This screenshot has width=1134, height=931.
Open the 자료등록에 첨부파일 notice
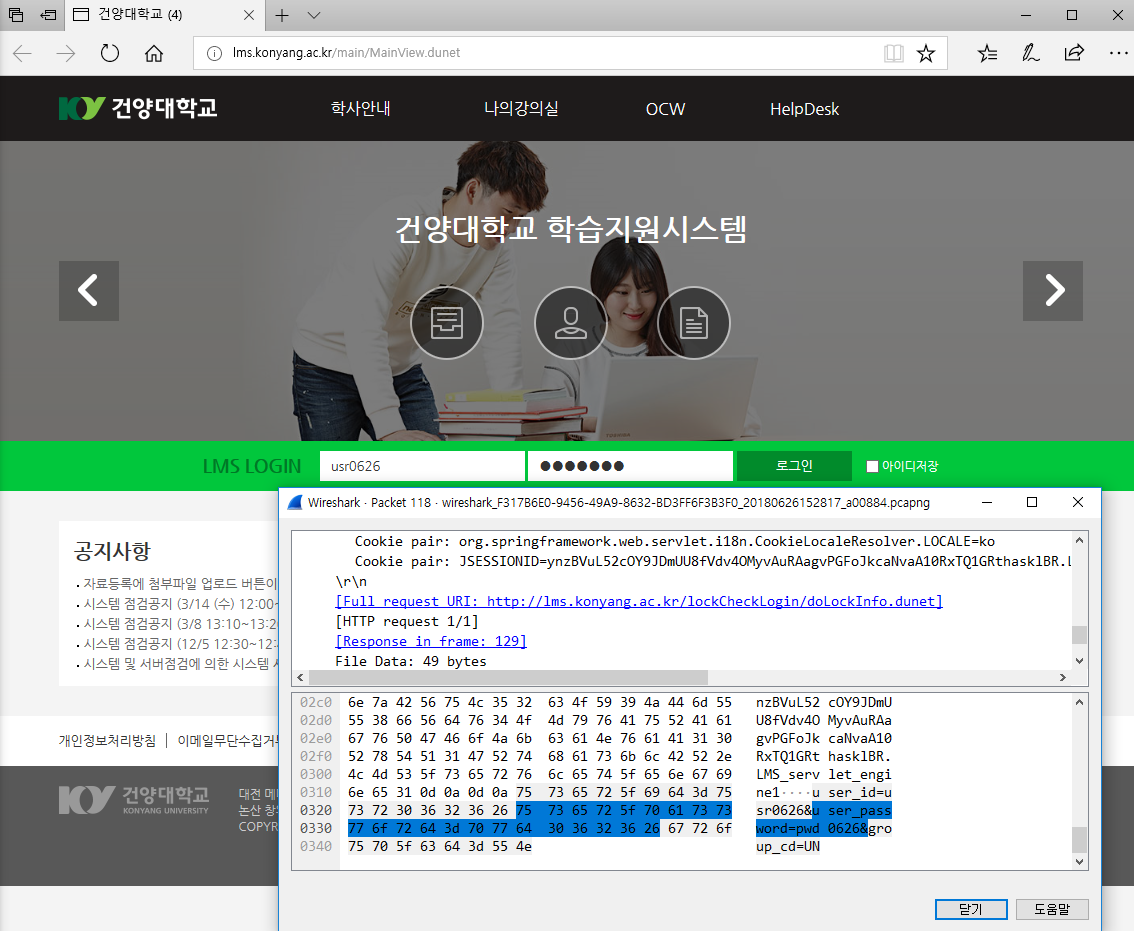point(179,583)
